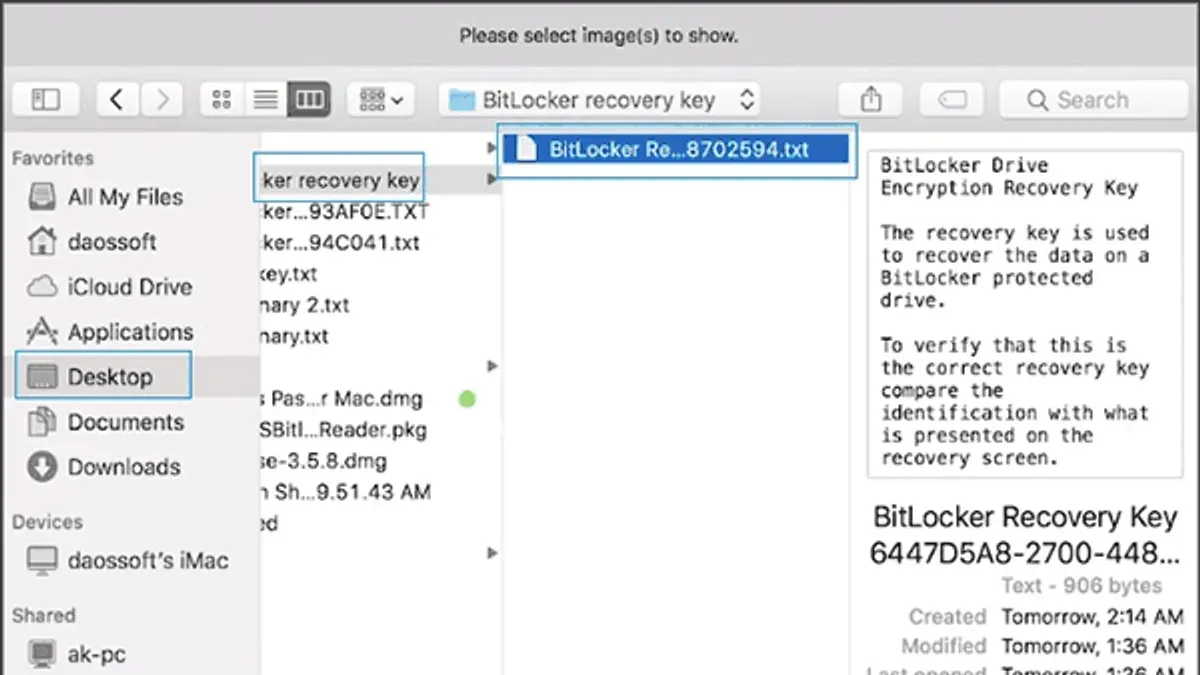
Task: Click the Edit Tags toolbar button
Action: (951, 99)
